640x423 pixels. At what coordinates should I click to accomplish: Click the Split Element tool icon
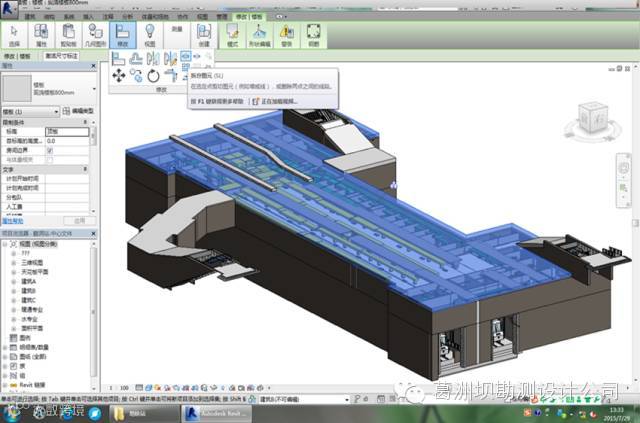click(187, 58)
